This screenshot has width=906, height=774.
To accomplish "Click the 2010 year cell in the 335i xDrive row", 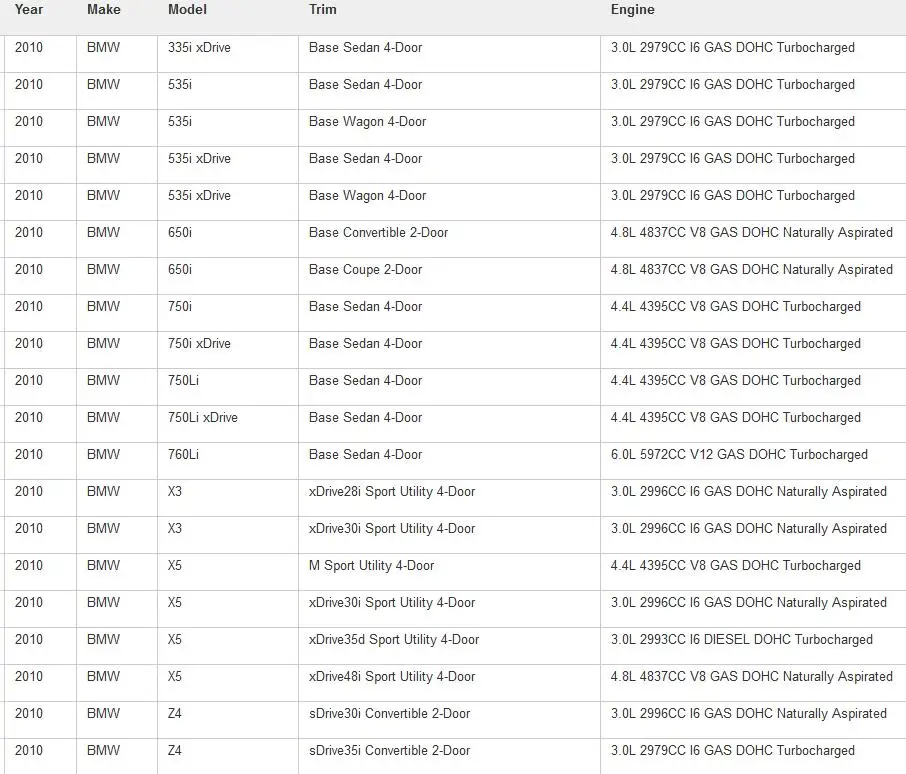I will click(29, 47).
